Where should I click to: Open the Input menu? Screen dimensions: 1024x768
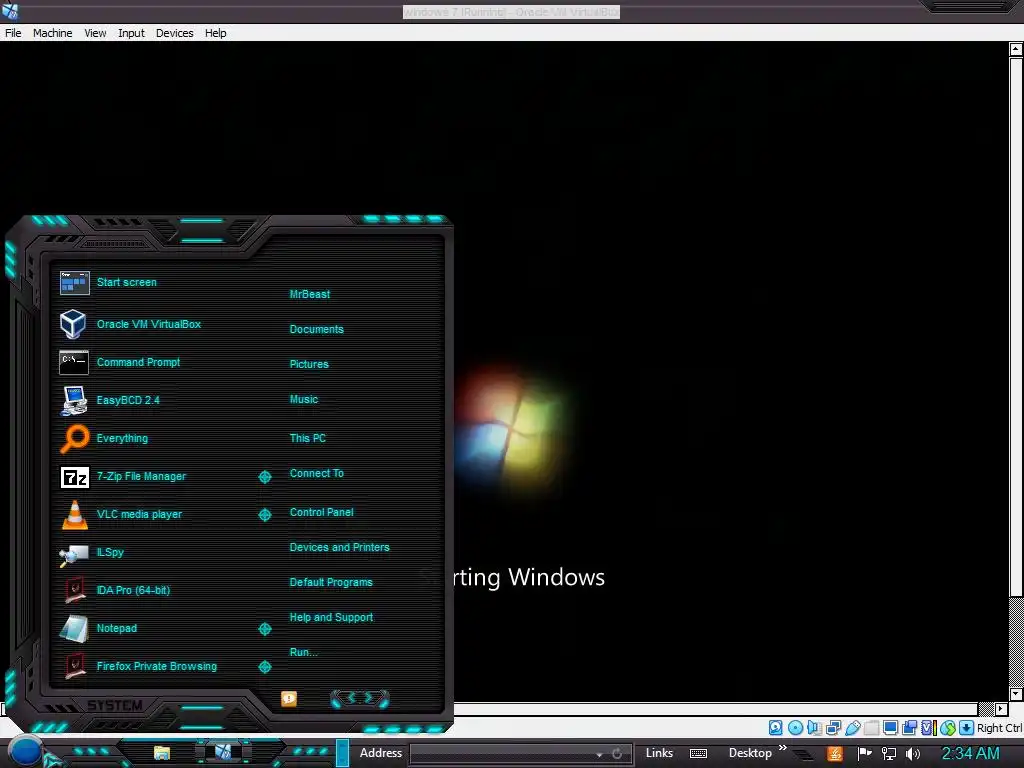point(131,33)
